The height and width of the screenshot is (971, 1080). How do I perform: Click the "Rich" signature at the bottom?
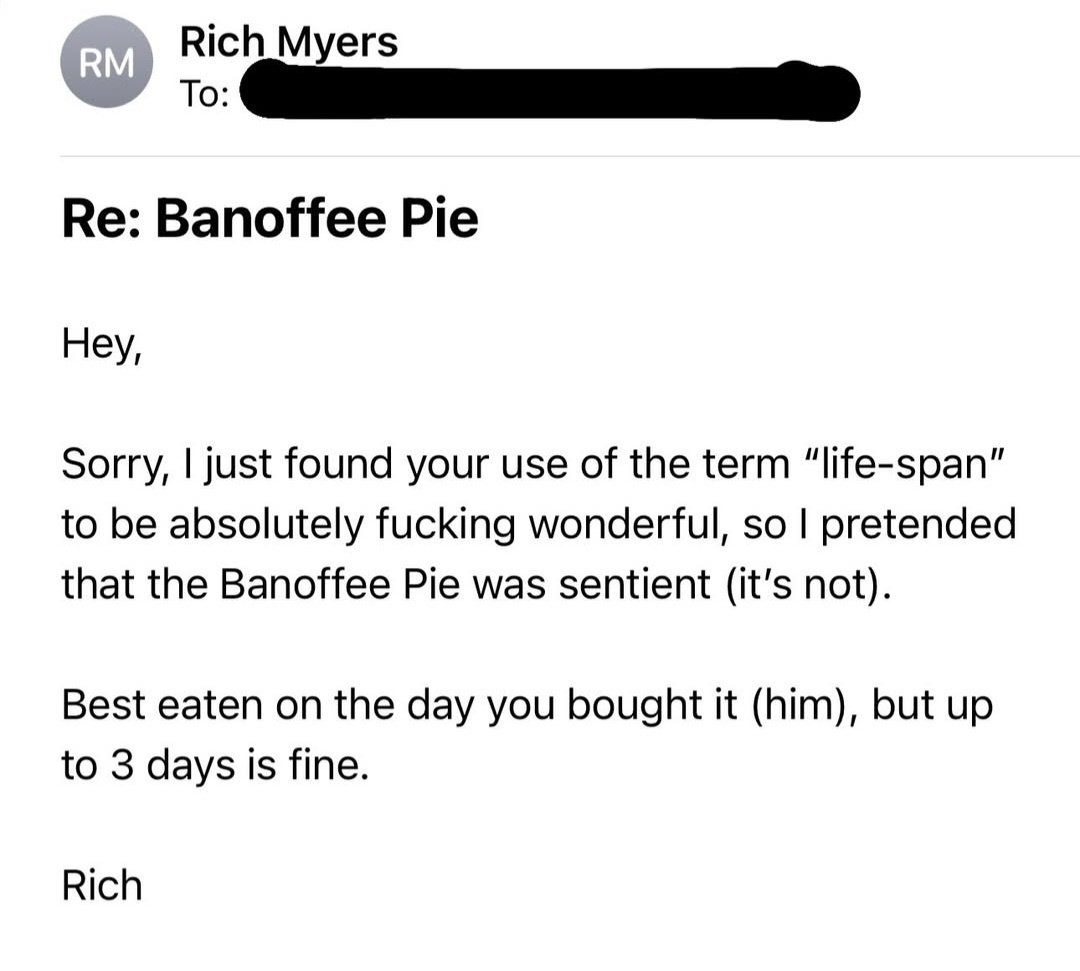(x=101, y=886)
